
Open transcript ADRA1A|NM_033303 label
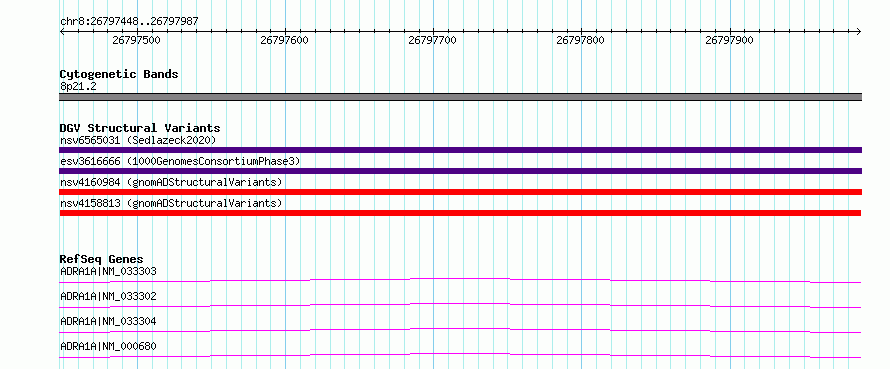point(108,271)
